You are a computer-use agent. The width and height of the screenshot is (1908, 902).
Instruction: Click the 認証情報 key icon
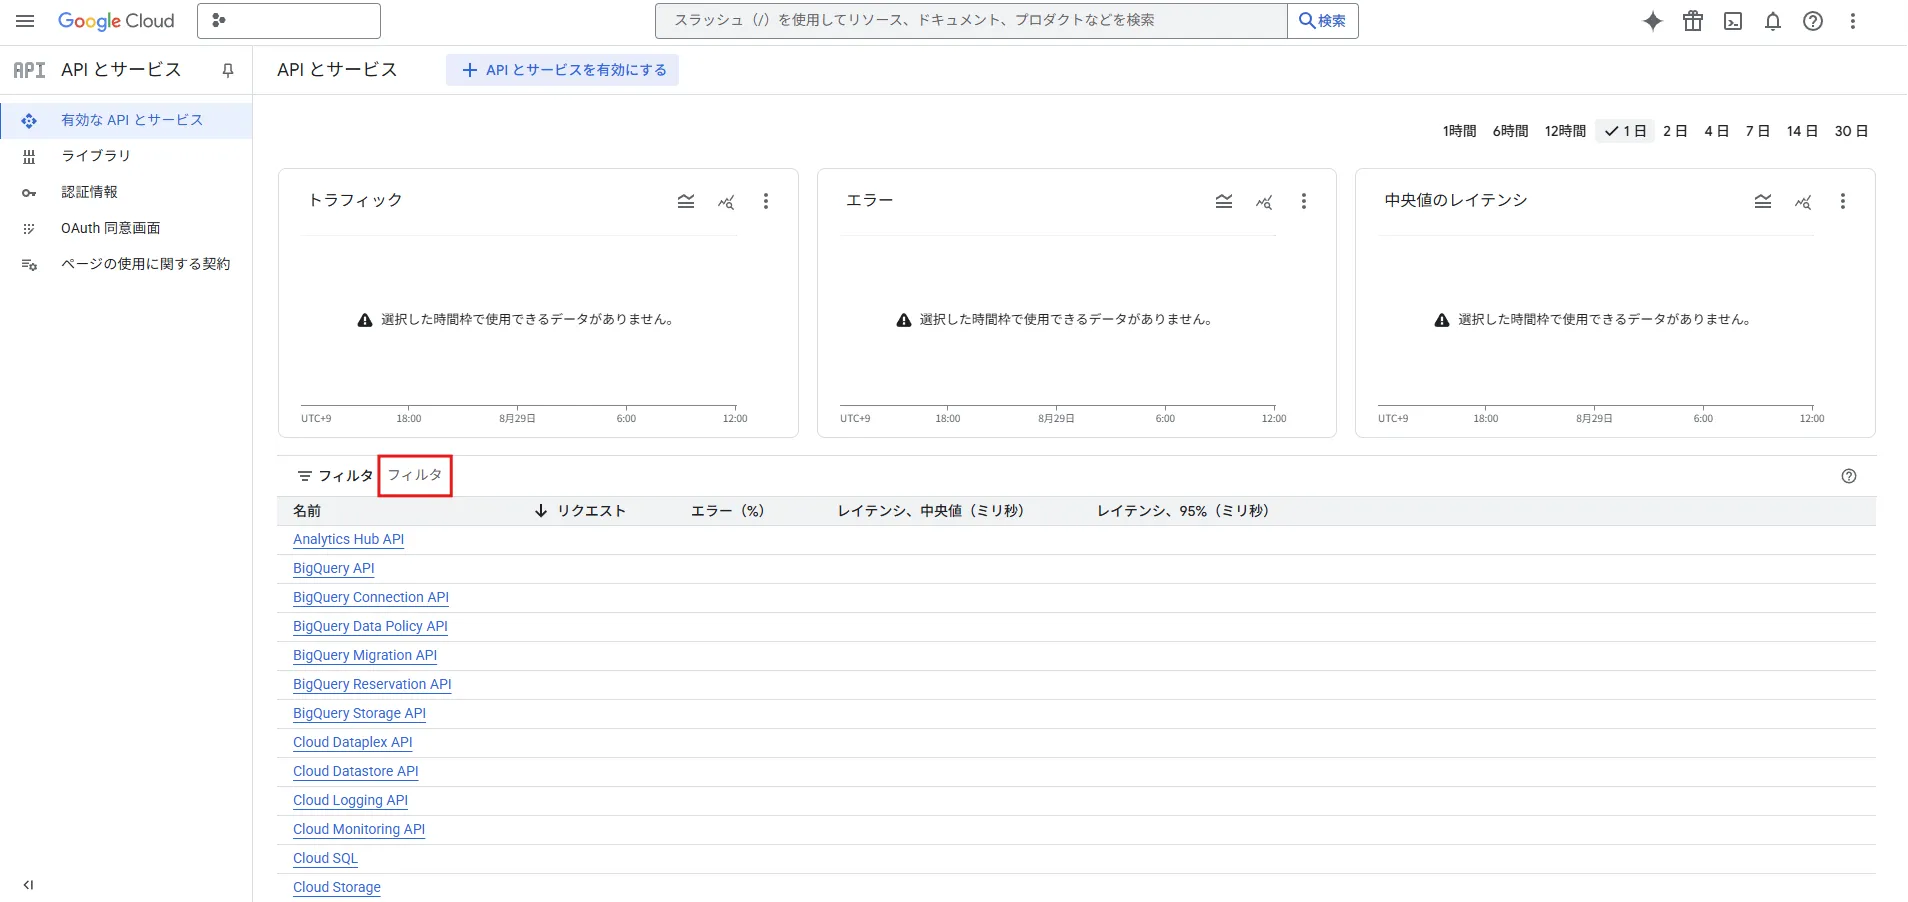(x=29, y=192)
